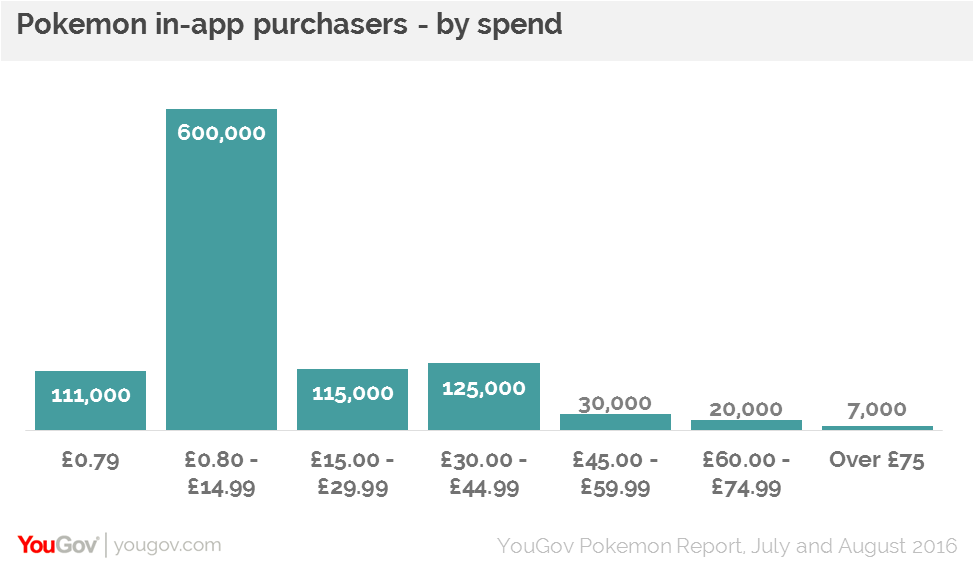This screenshot has height=563, width=973.
Task: Click the £60.00 - £74.99 axis label
Action: tap(747, 473)
